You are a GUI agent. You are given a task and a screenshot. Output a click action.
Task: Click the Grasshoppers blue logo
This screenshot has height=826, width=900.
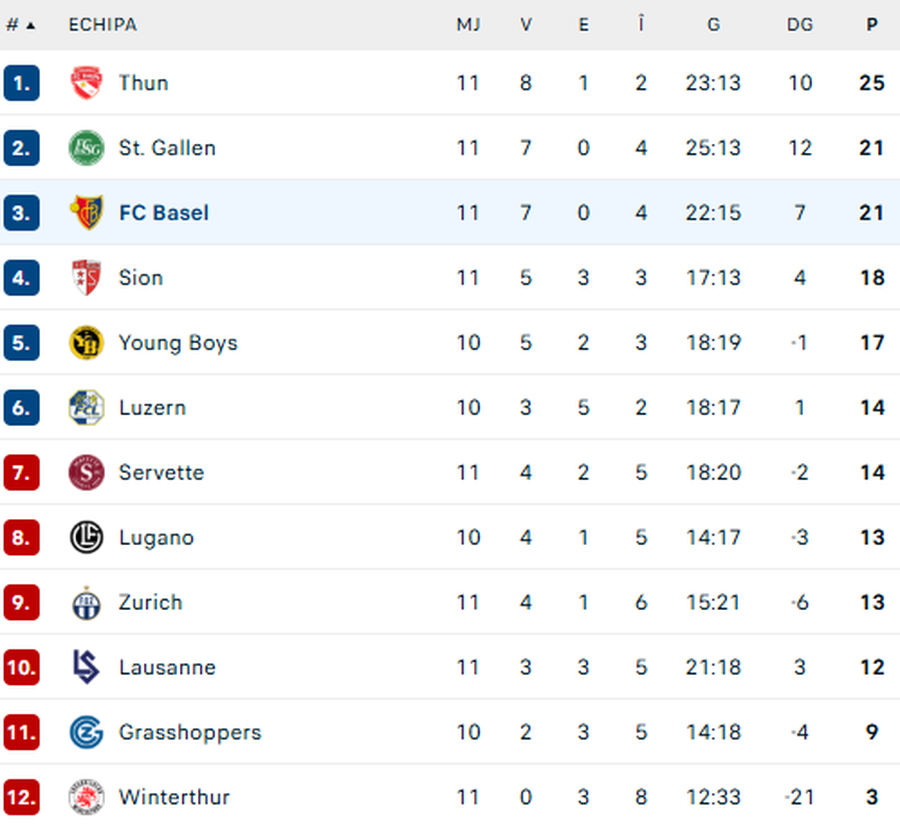pyautogui.click(x=86, y=733)
